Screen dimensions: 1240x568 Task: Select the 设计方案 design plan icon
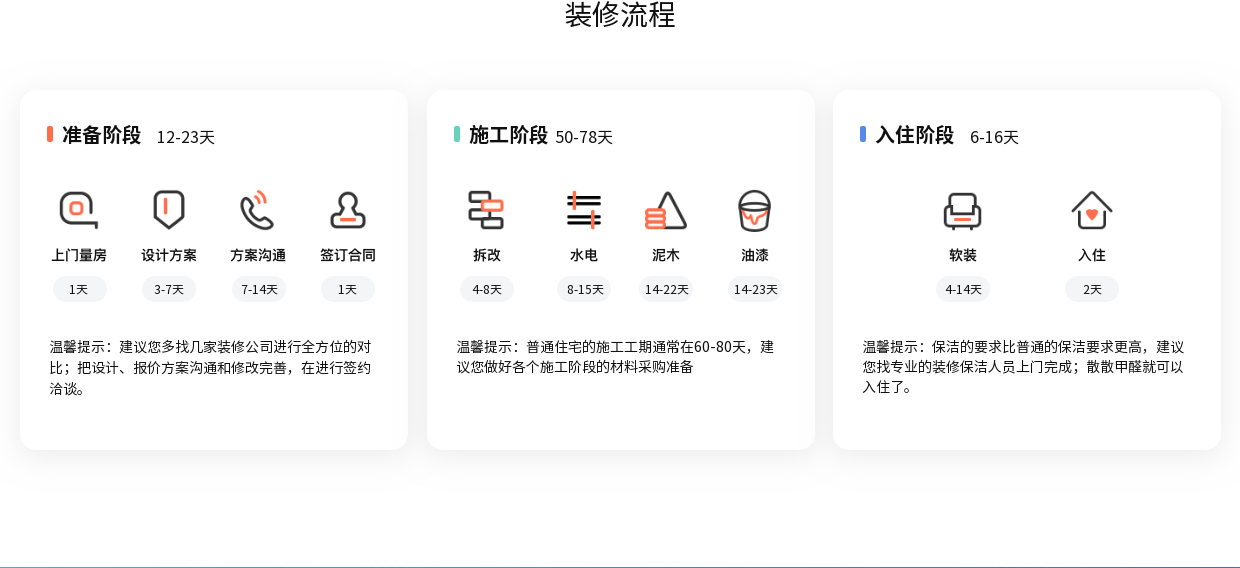(x=168, y=210)
